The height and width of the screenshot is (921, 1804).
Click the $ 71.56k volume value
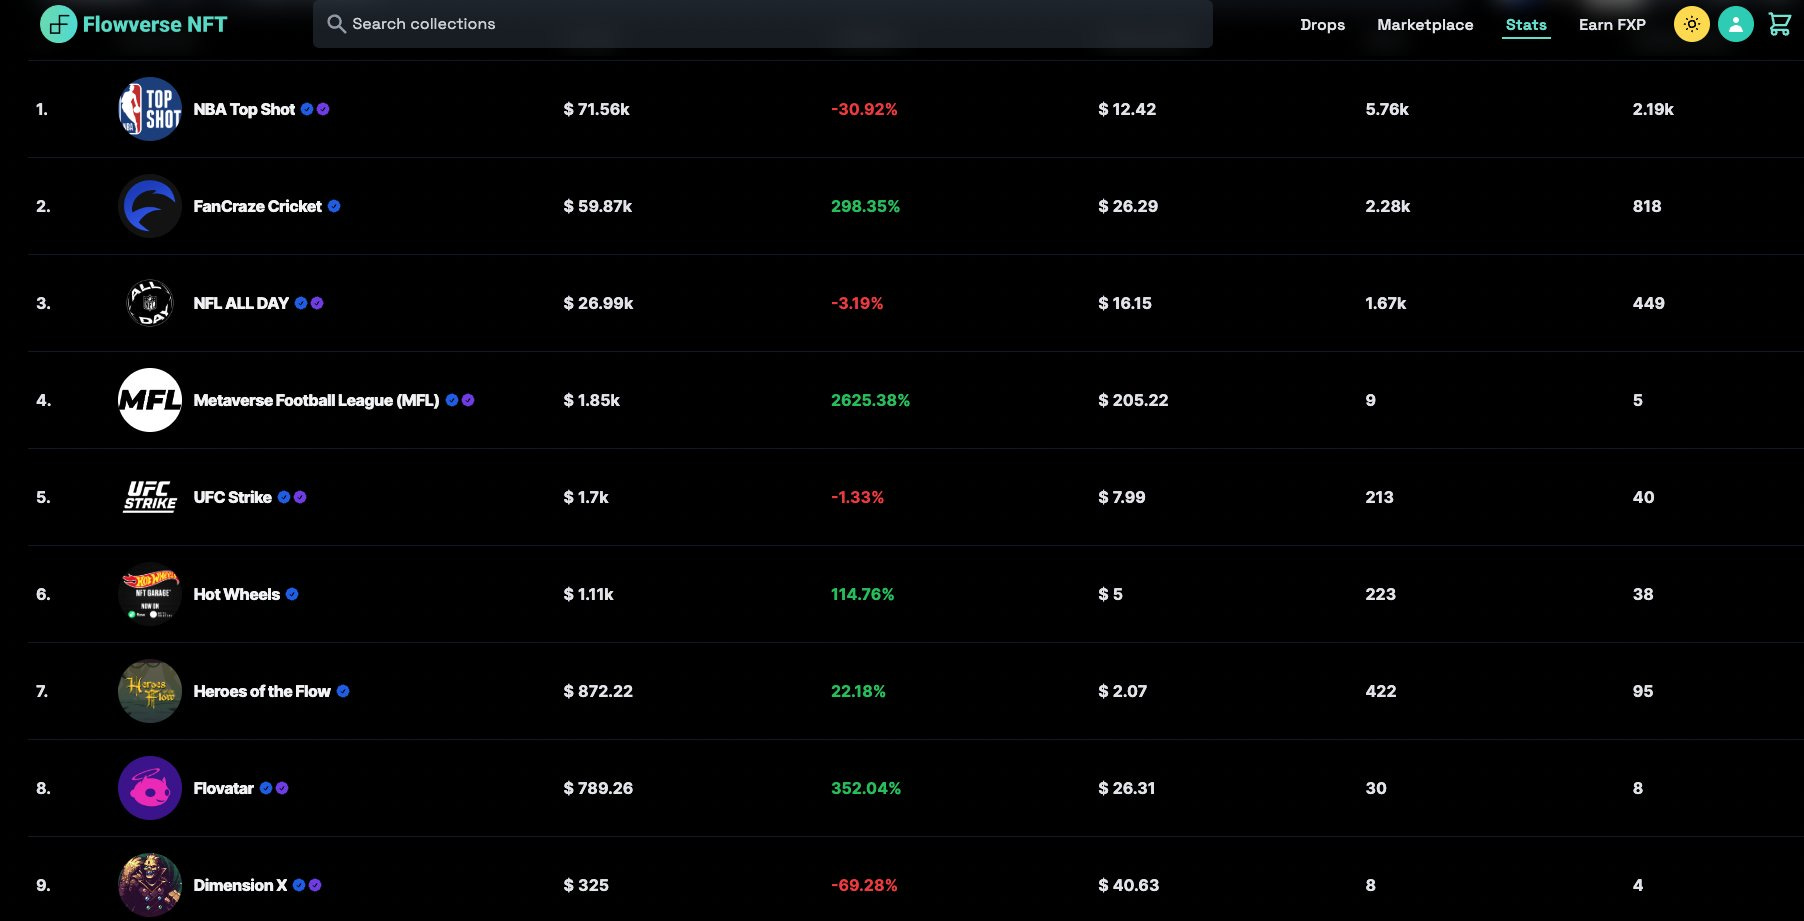coord(596,109)
